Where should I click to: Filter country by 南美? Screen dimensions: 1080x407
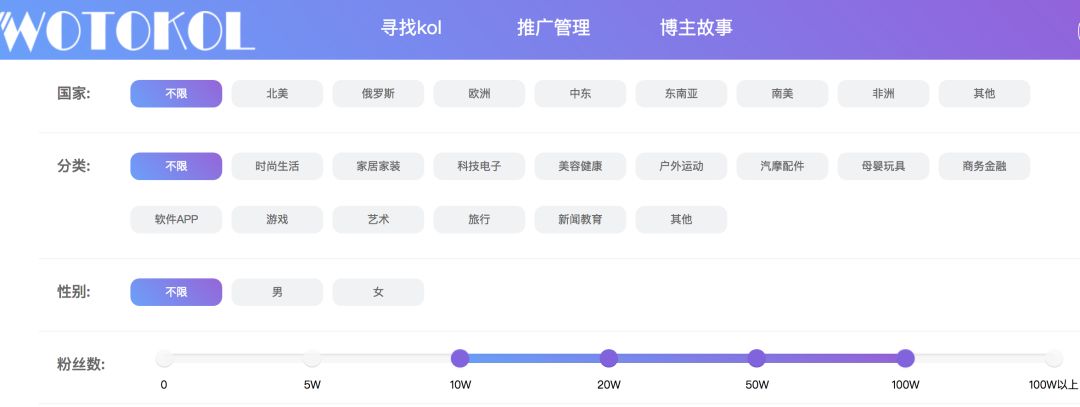pos(782,94)
